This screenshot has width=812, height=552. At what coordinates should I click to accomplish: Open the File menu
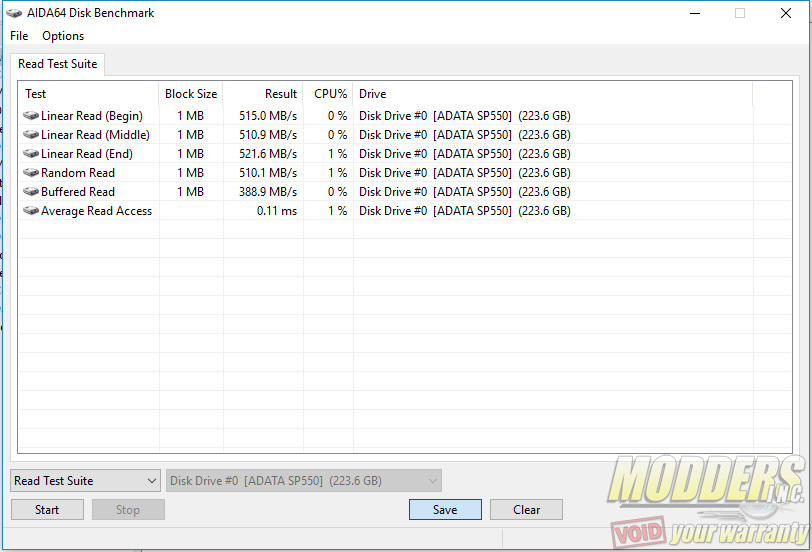coord(19,36)
